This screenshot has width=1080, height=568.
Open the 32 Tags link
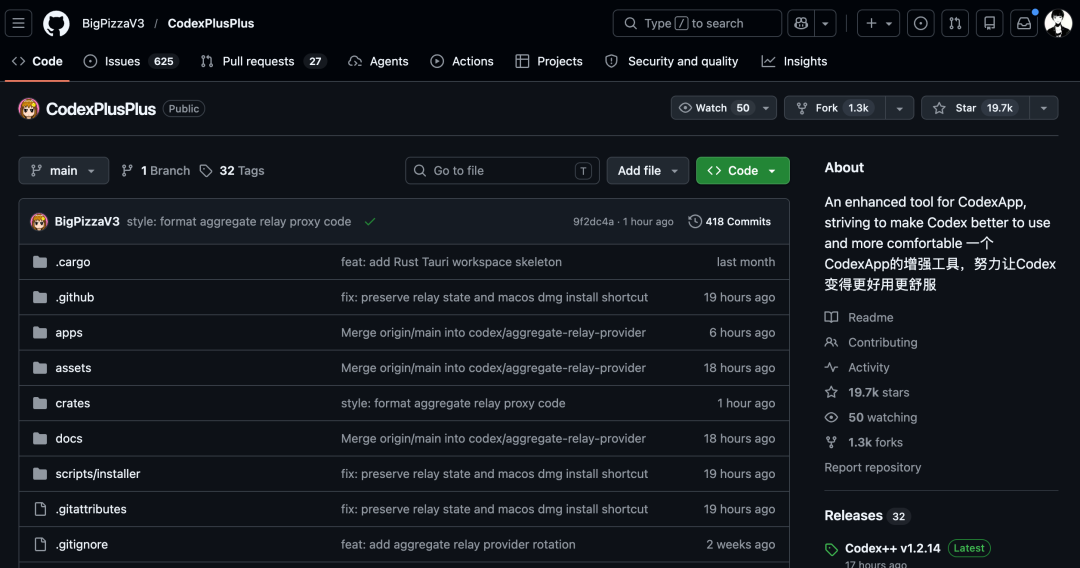pyautogui.click(x=232, y=171)
